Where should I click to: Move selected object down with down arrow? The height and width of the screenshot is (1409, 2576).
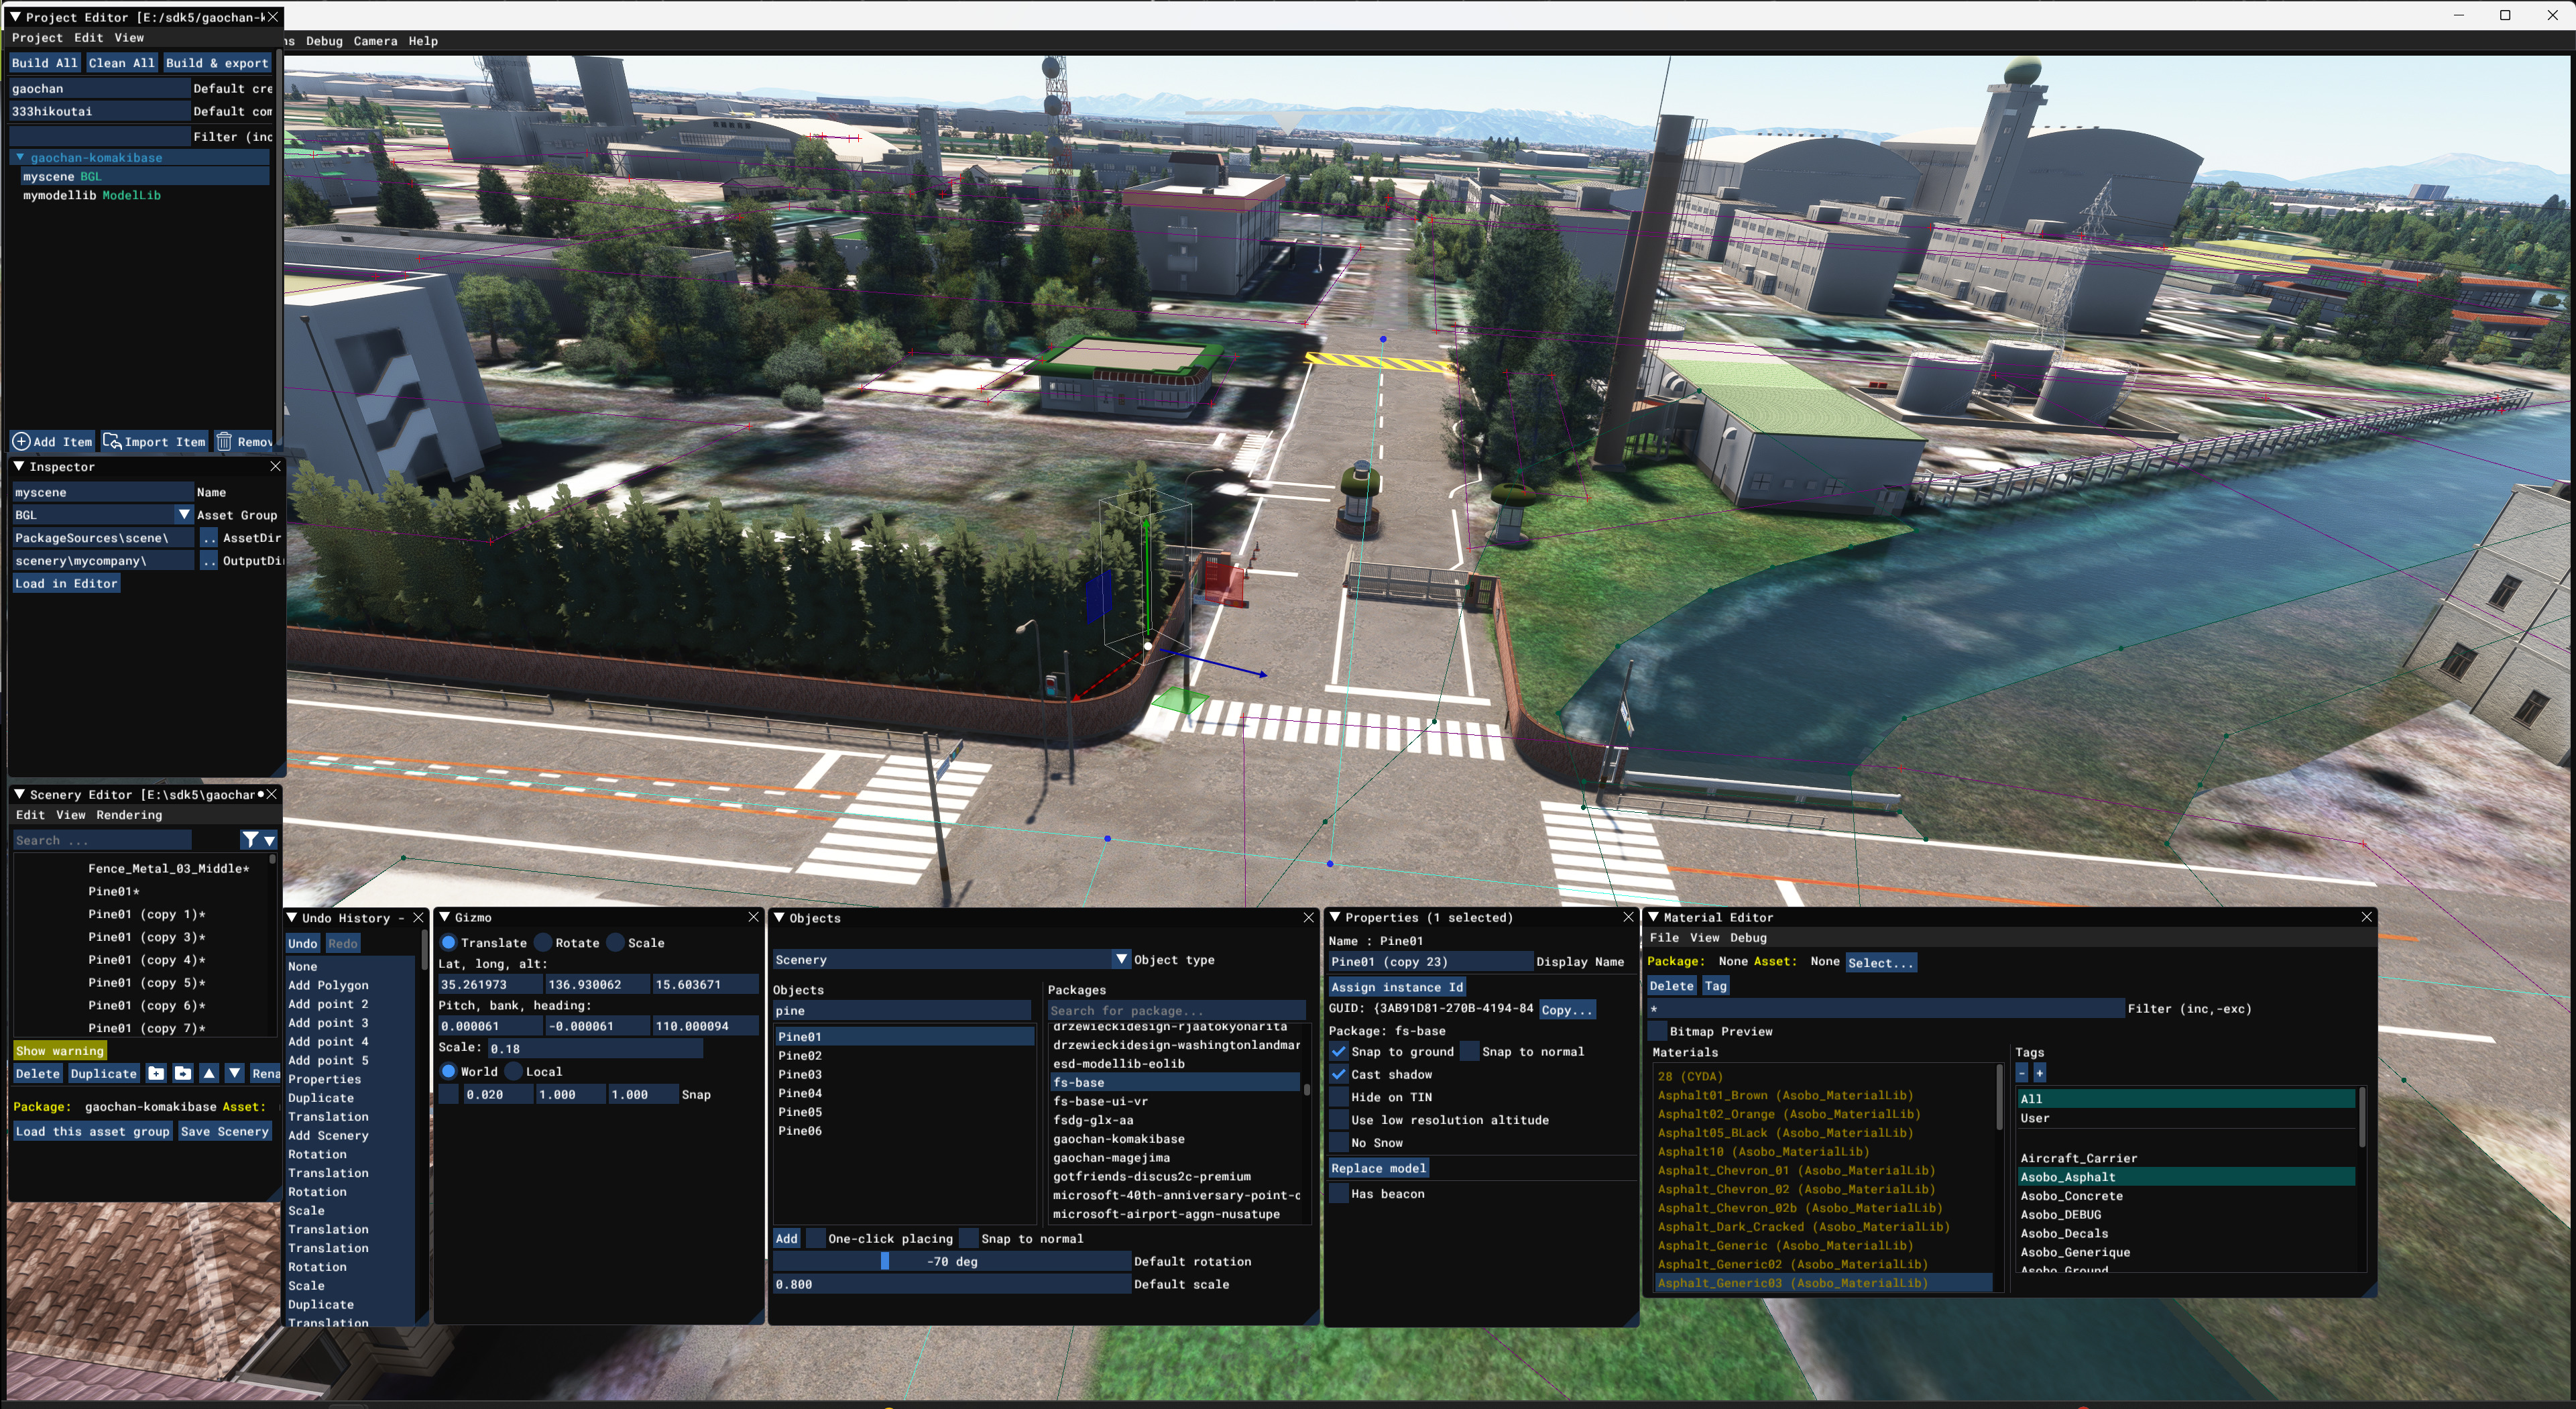[235, 1073]
